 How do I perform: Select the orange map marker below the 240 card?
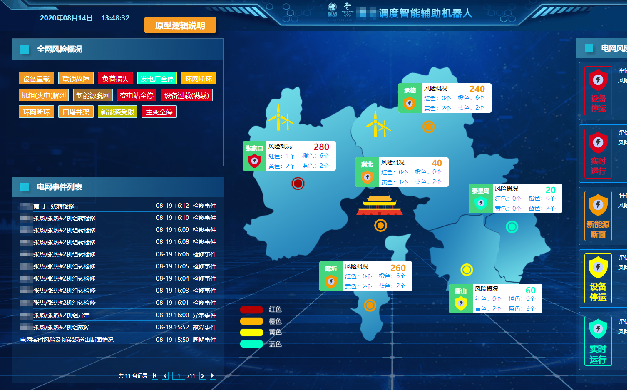tap(428, 127)
